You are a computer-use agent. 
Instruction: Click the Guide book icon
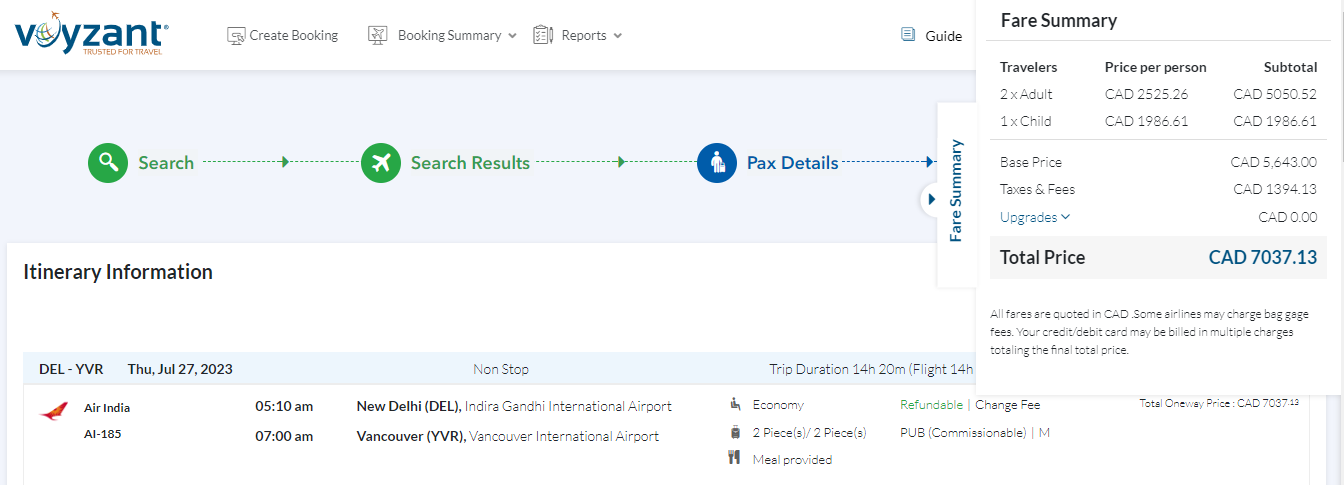(908, 35)
